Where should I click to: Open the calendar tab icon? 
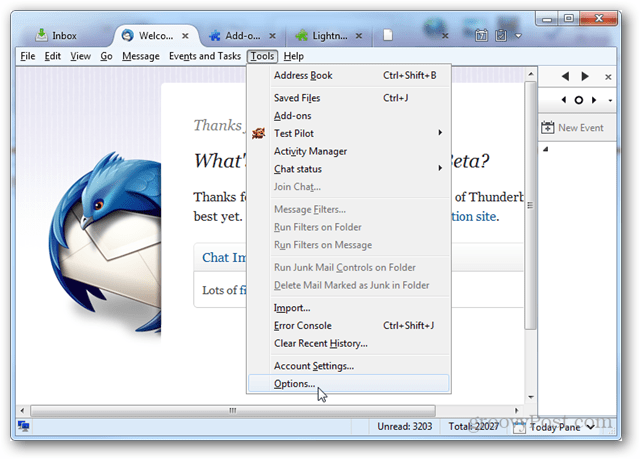point(481,35)
